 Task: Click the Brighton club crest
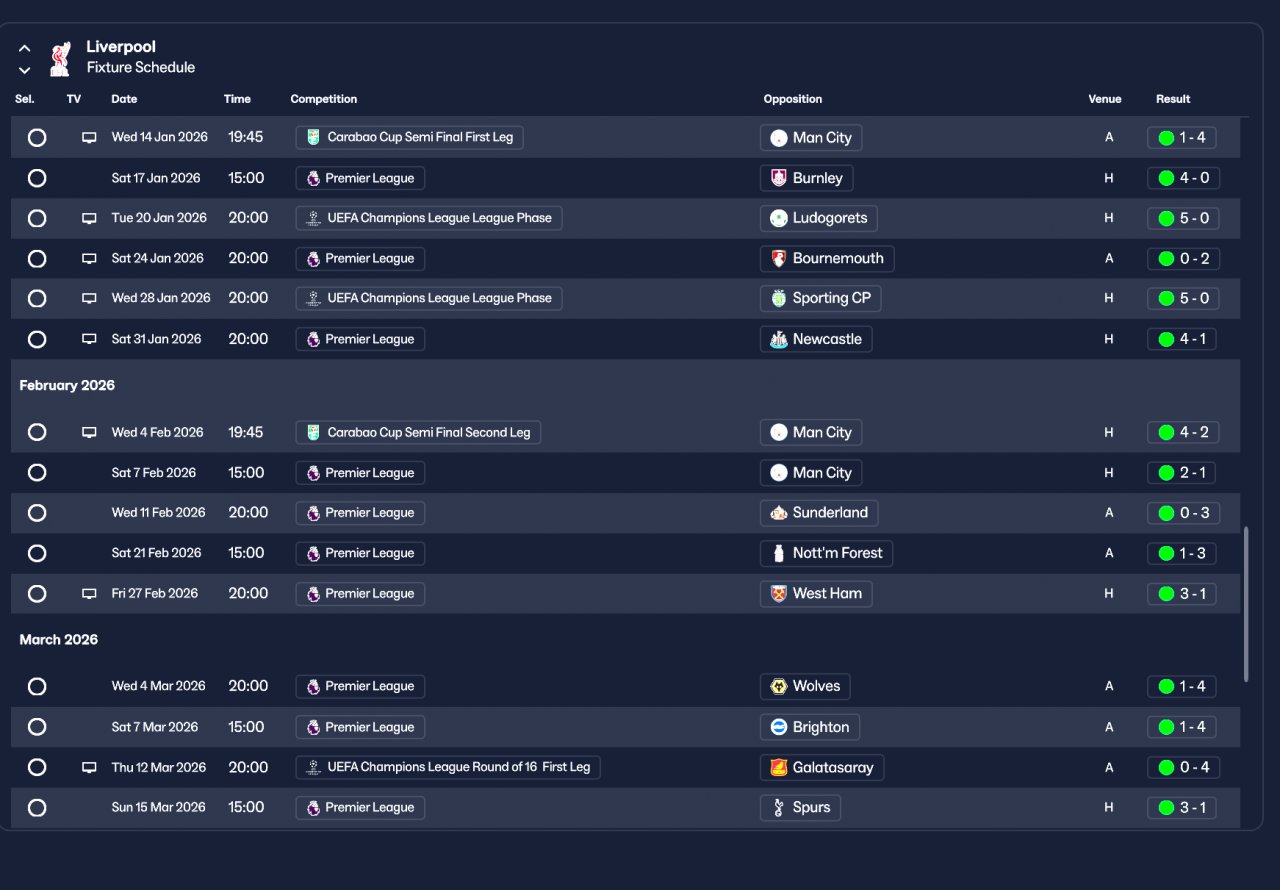(778, 727)
